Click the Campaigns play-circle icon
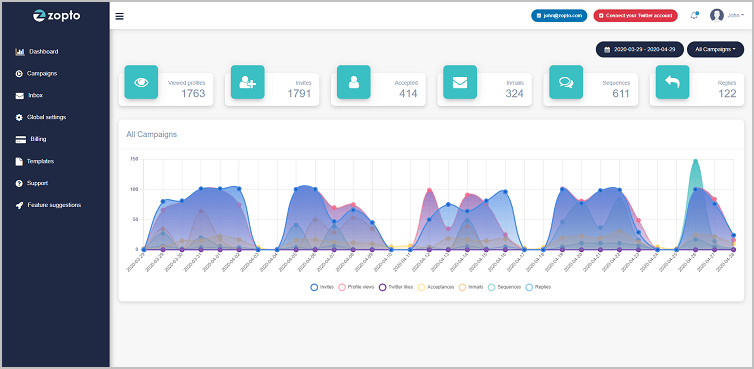The image size is (754, 369). point(19,74)
